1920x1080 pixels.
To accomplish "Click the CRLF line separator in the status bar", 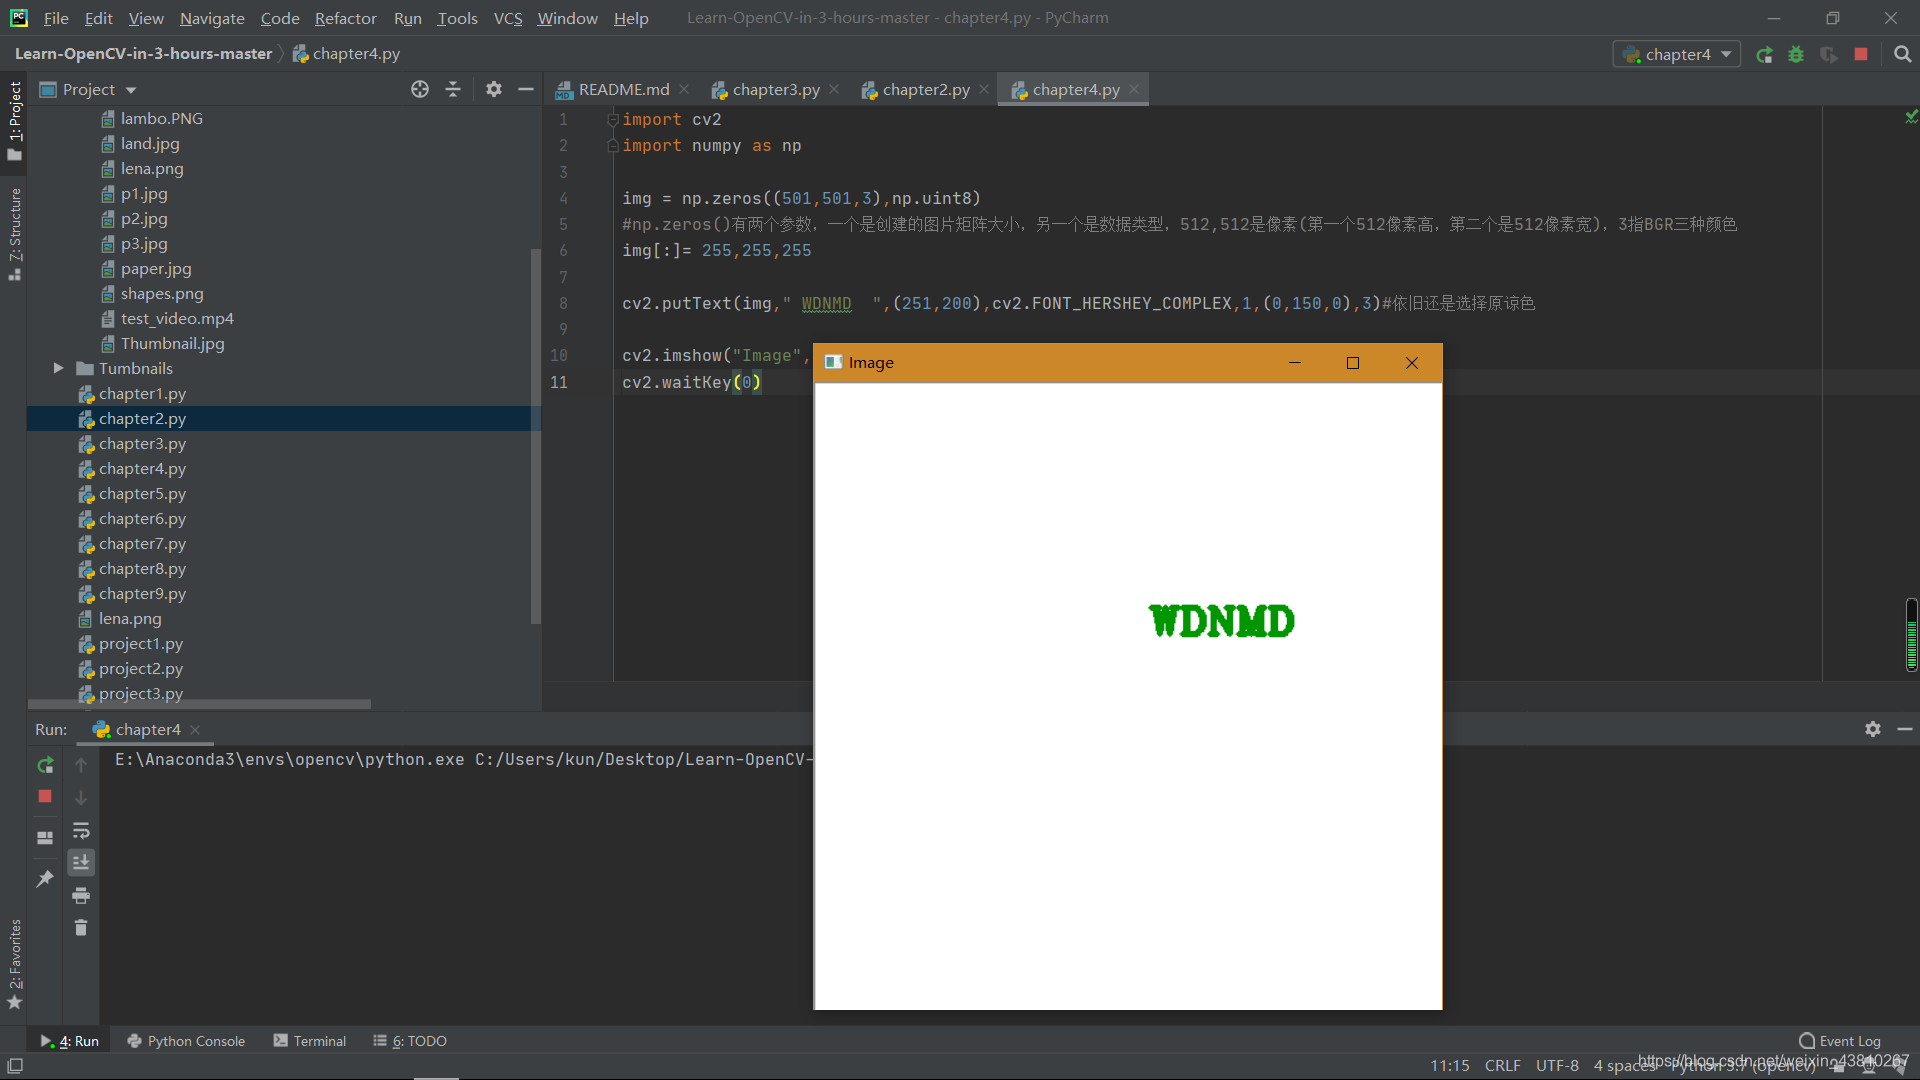I will 1502,1066.
